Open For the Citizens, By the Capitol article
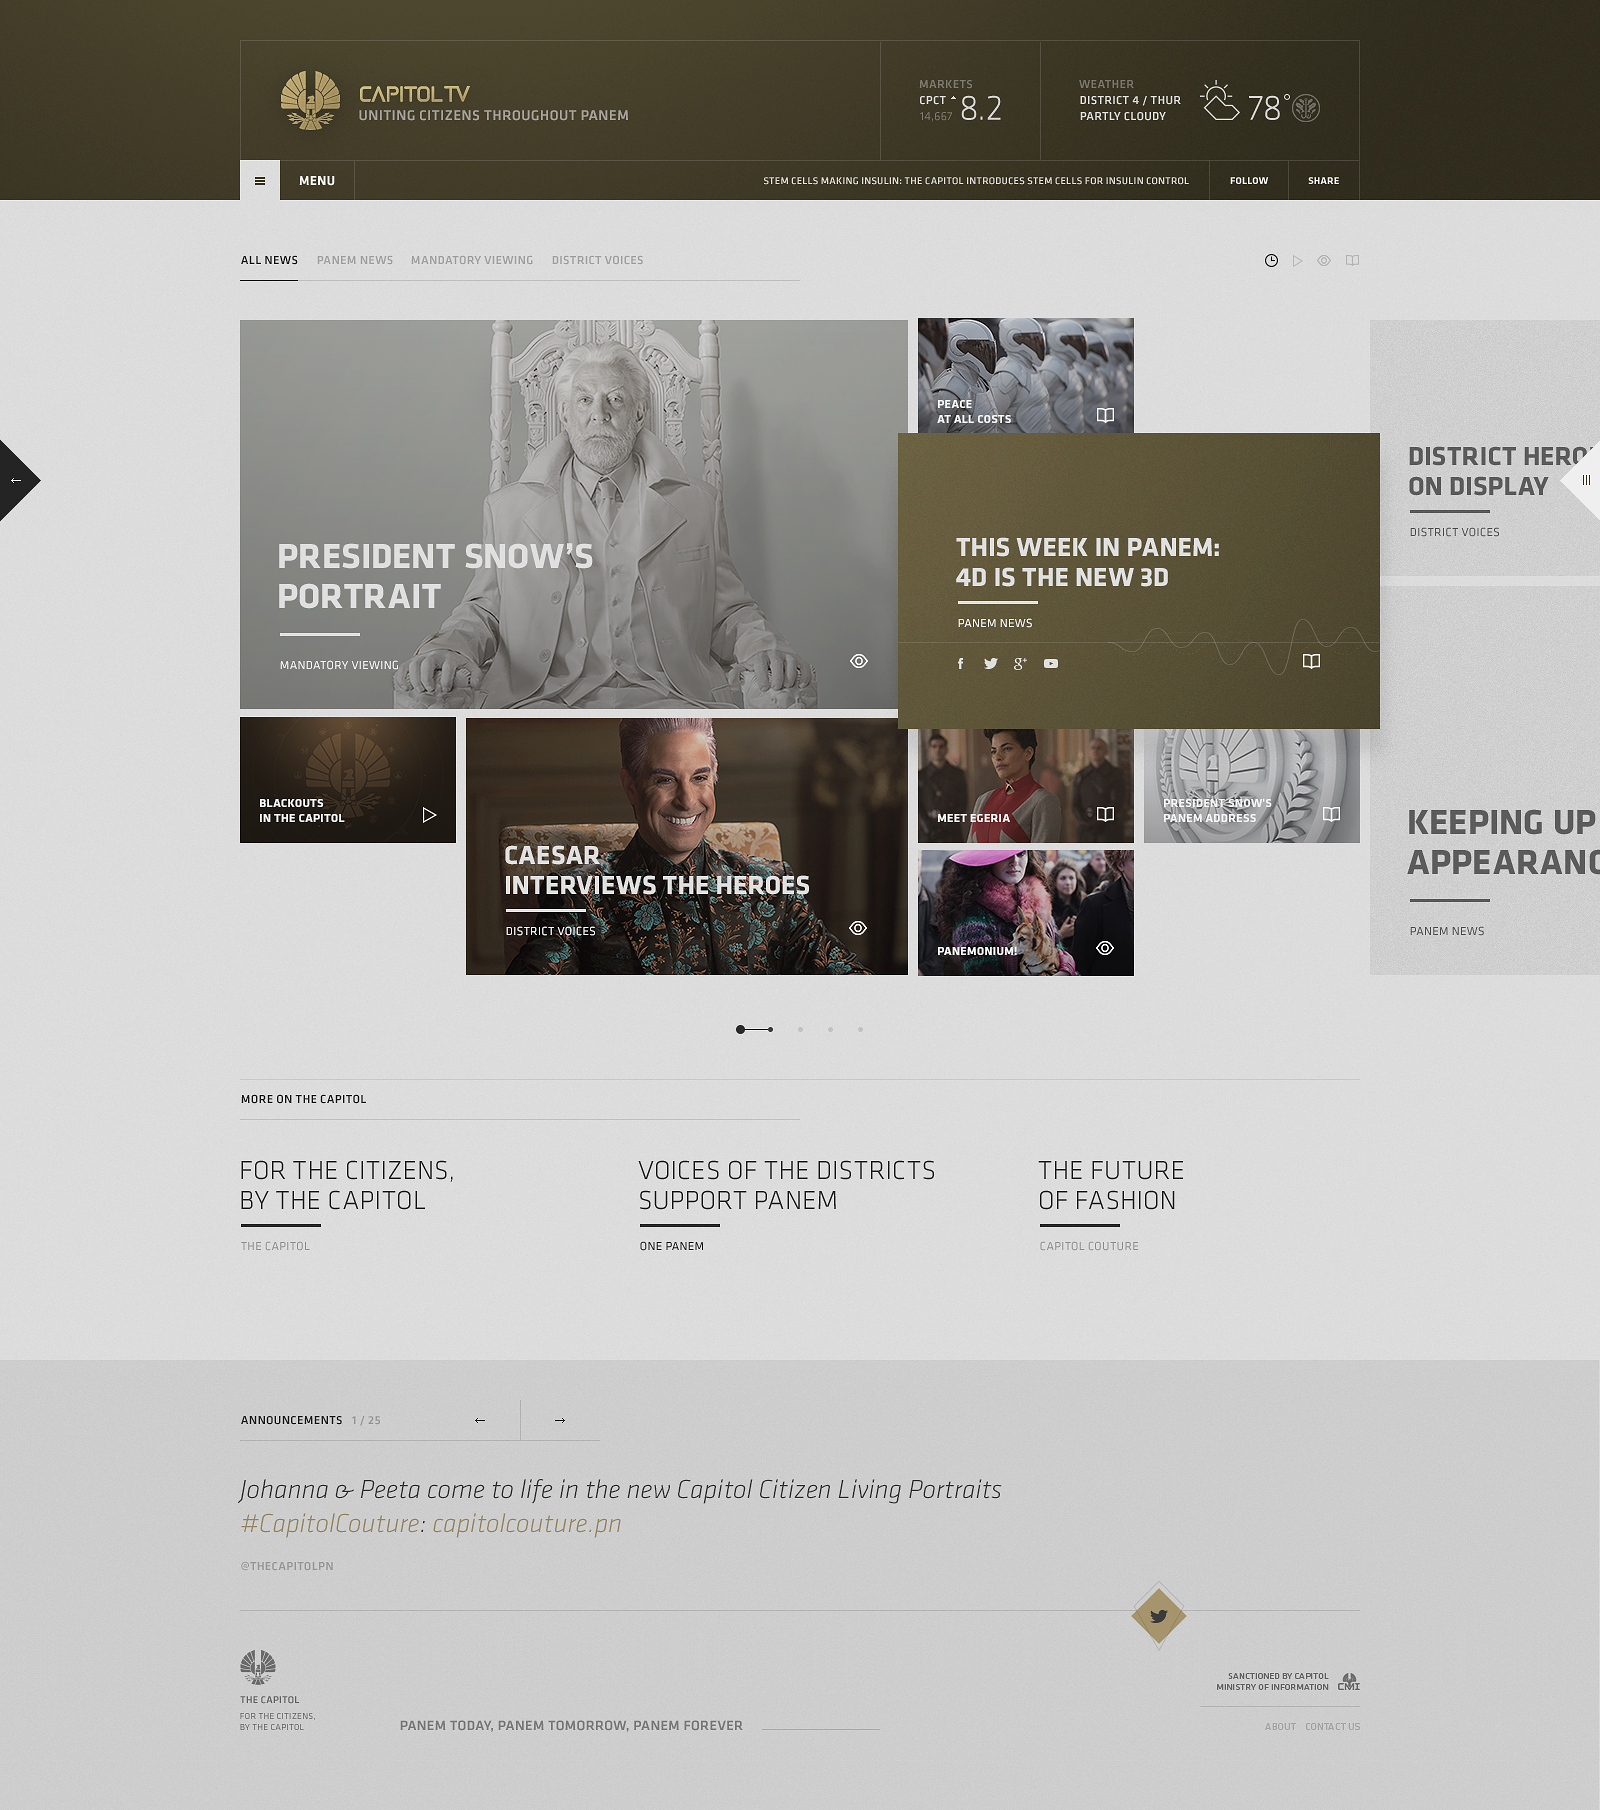This screenshot has width=1600, height=1810. click(347, 1186)
